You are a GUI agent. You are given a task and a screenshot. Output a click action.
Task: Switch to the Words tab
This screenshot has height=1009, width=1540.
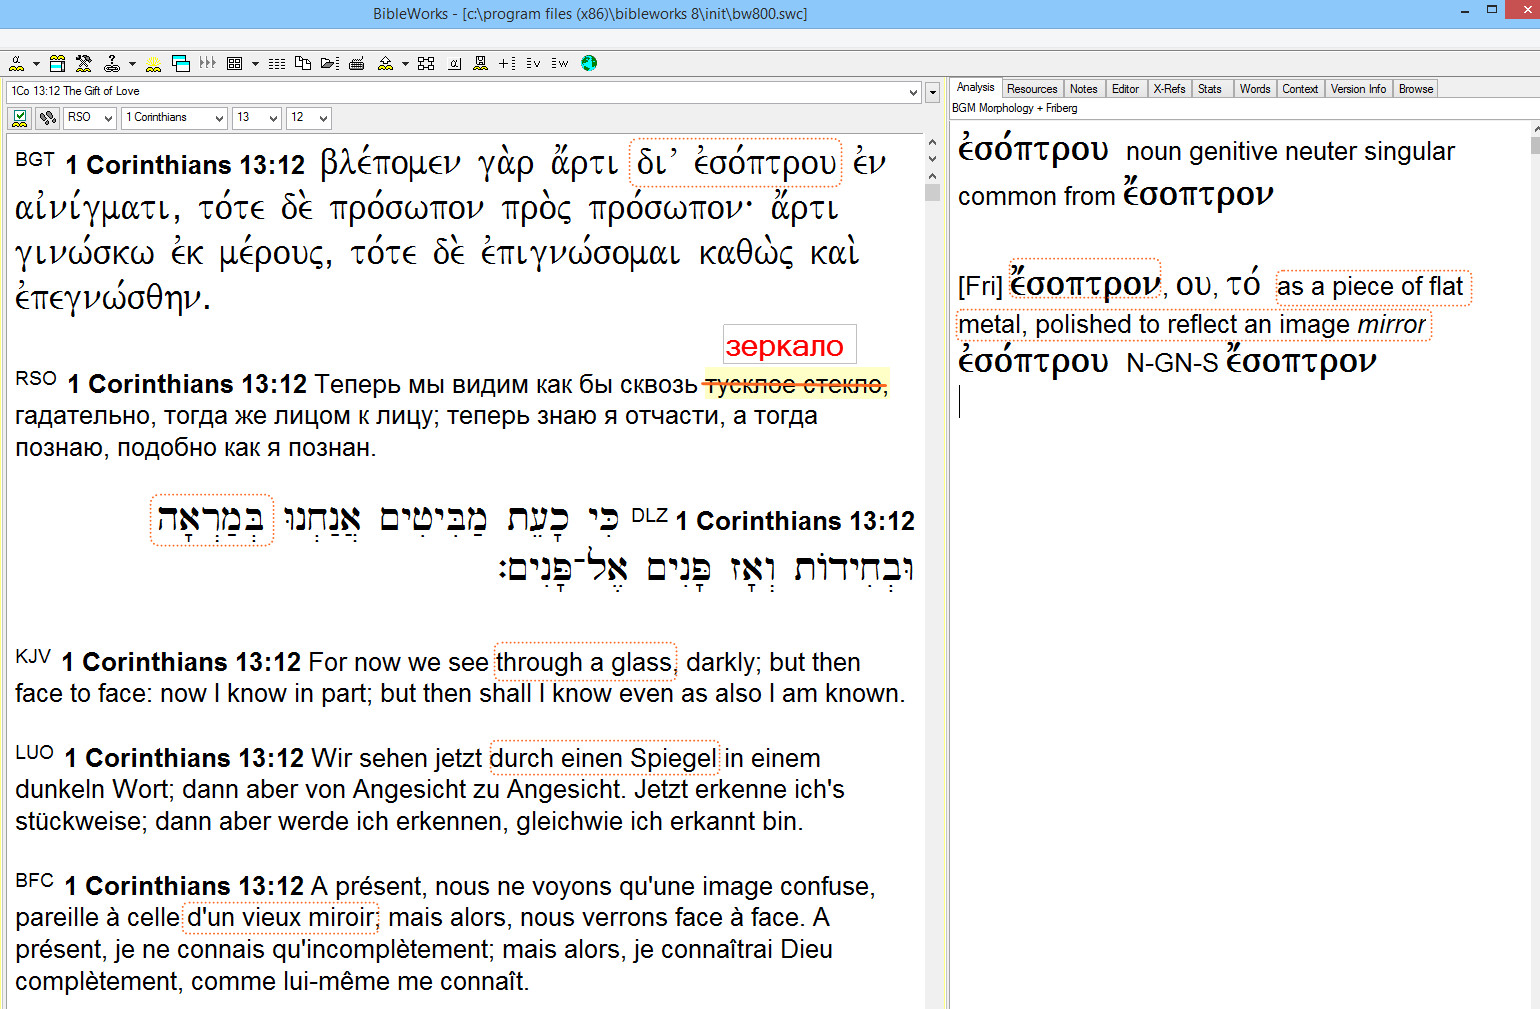click(1255, 89)
